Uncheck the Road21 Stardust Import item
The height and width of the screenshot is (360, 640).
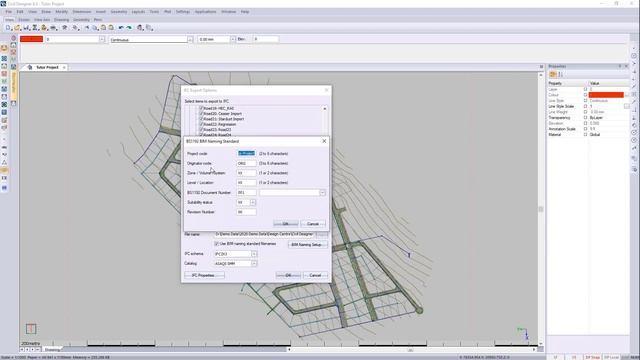click(201, 119)
